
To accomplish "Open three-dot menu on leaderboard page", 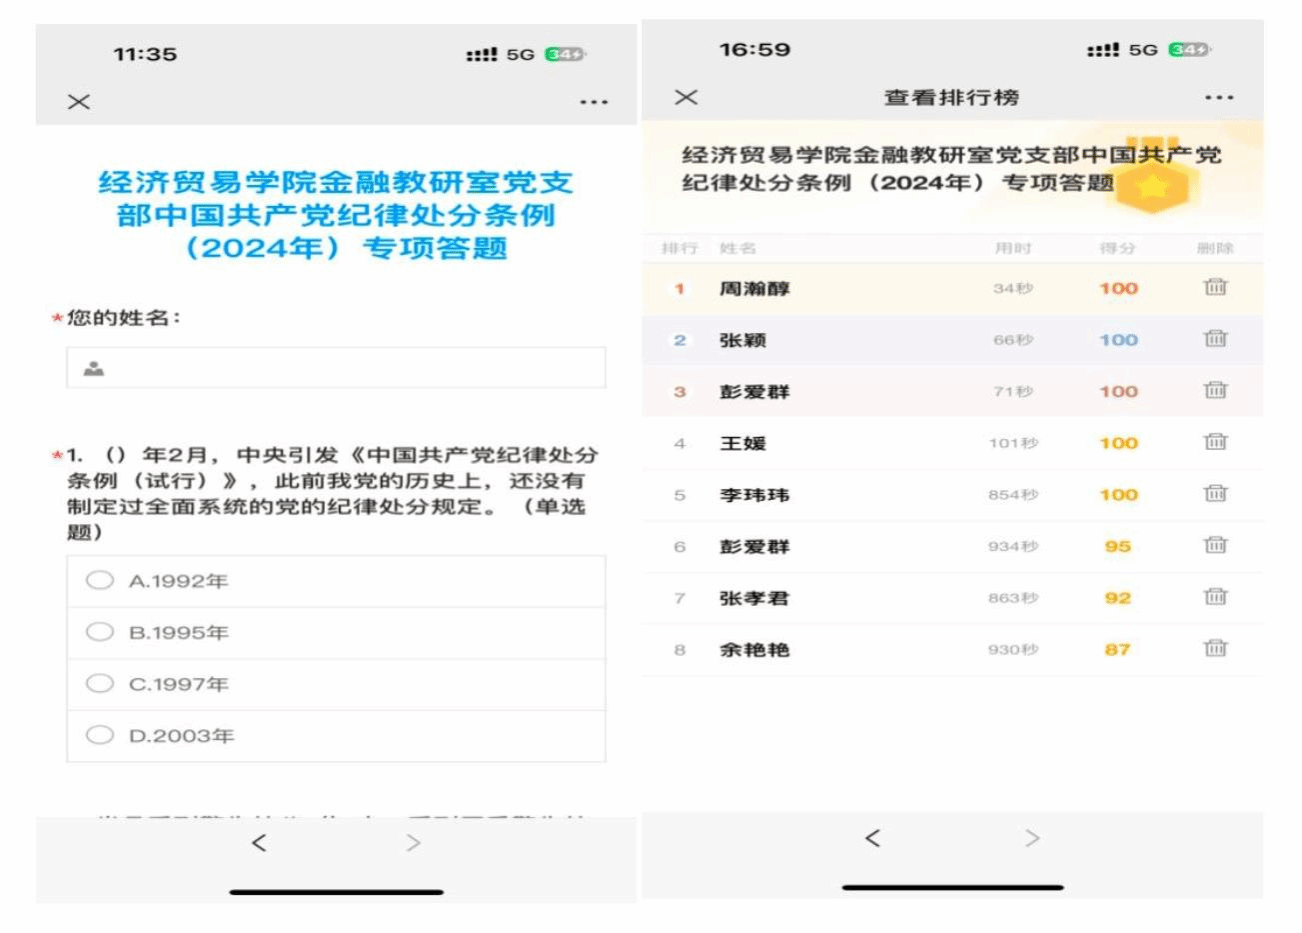I will pos(1219,98).
